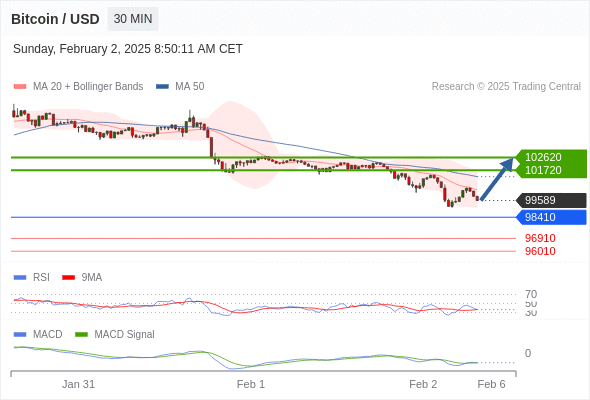Click the MA 50 blue legend swatch
Image resolution: width=590 pixels, height=400 pixels.
click(162, 87)
